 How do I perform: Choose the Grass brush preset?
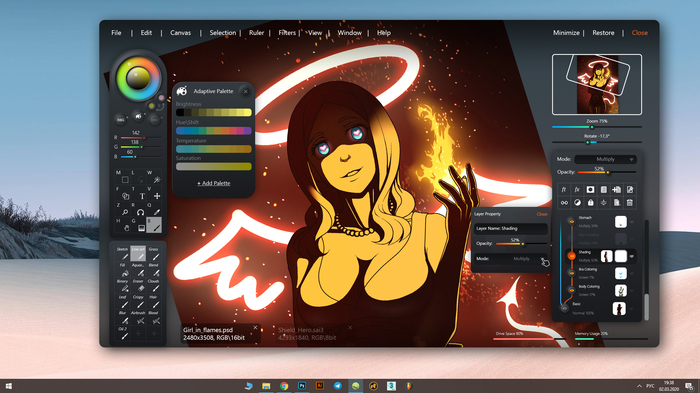(x=154, y=253)
